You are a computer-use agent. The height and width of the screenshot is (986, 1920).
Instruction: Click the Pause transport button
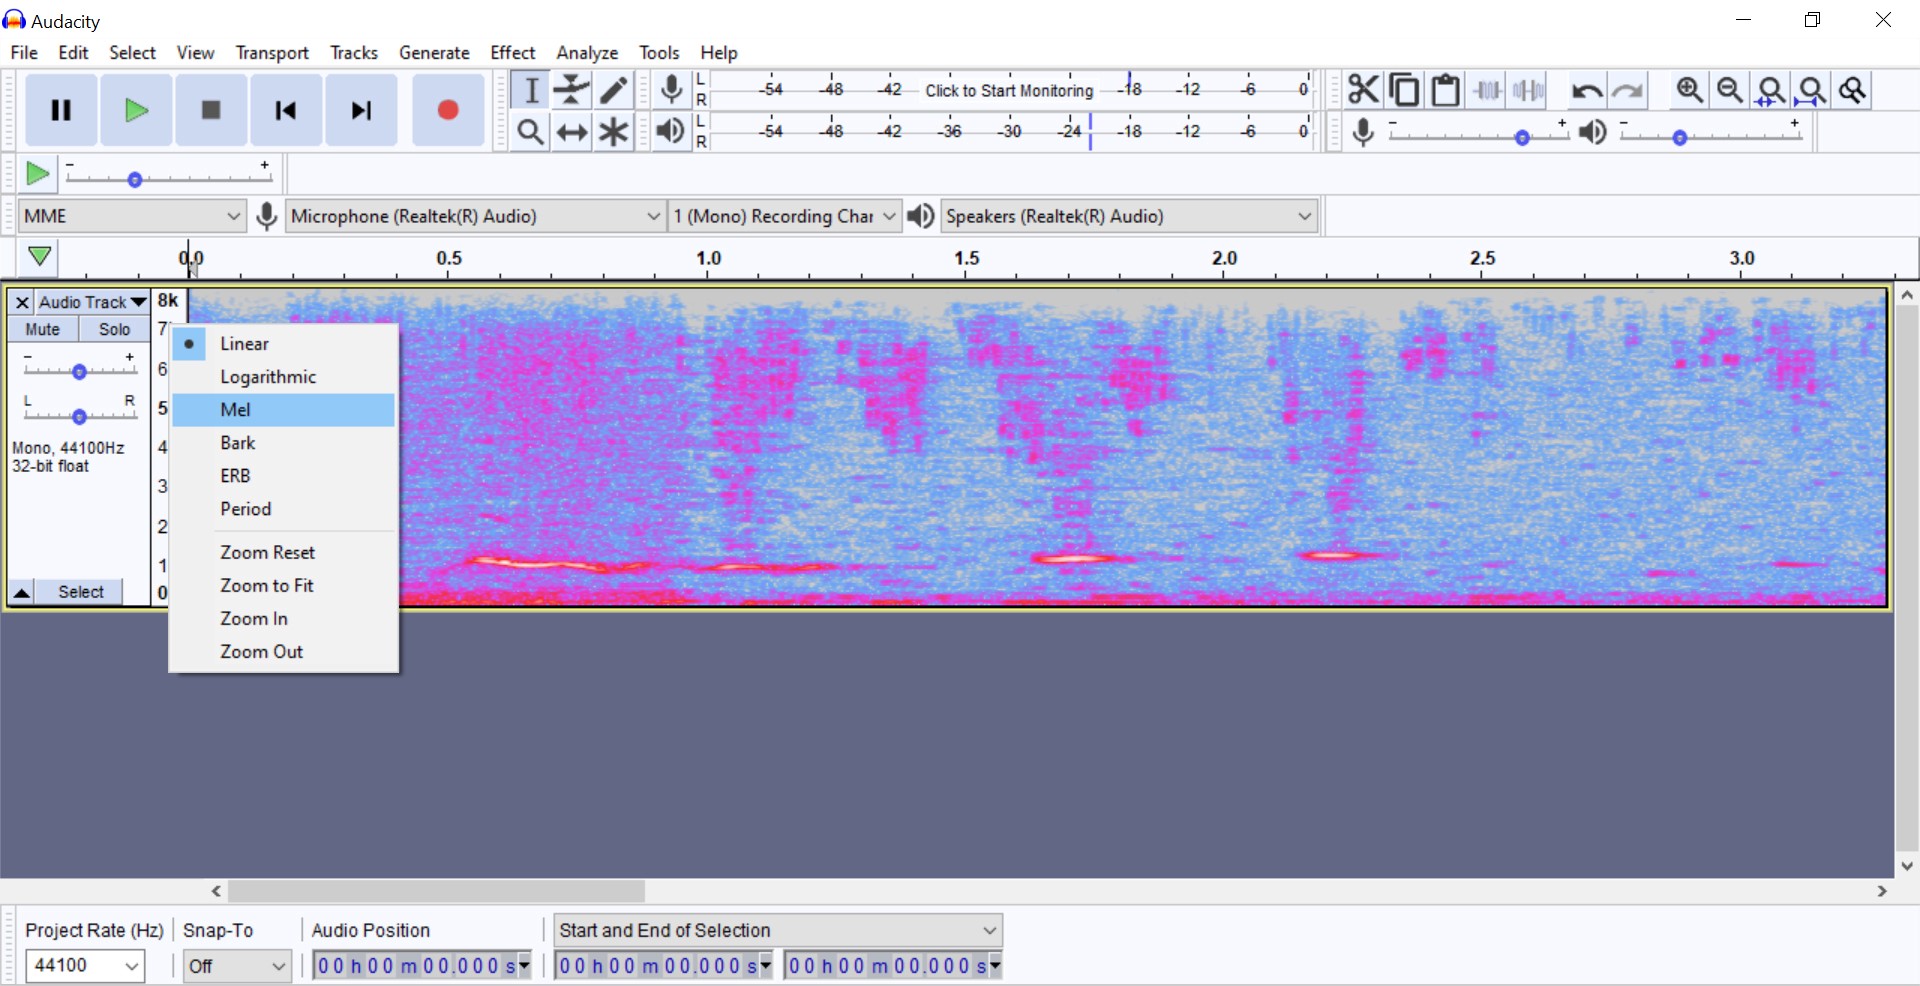pos(61,110)
